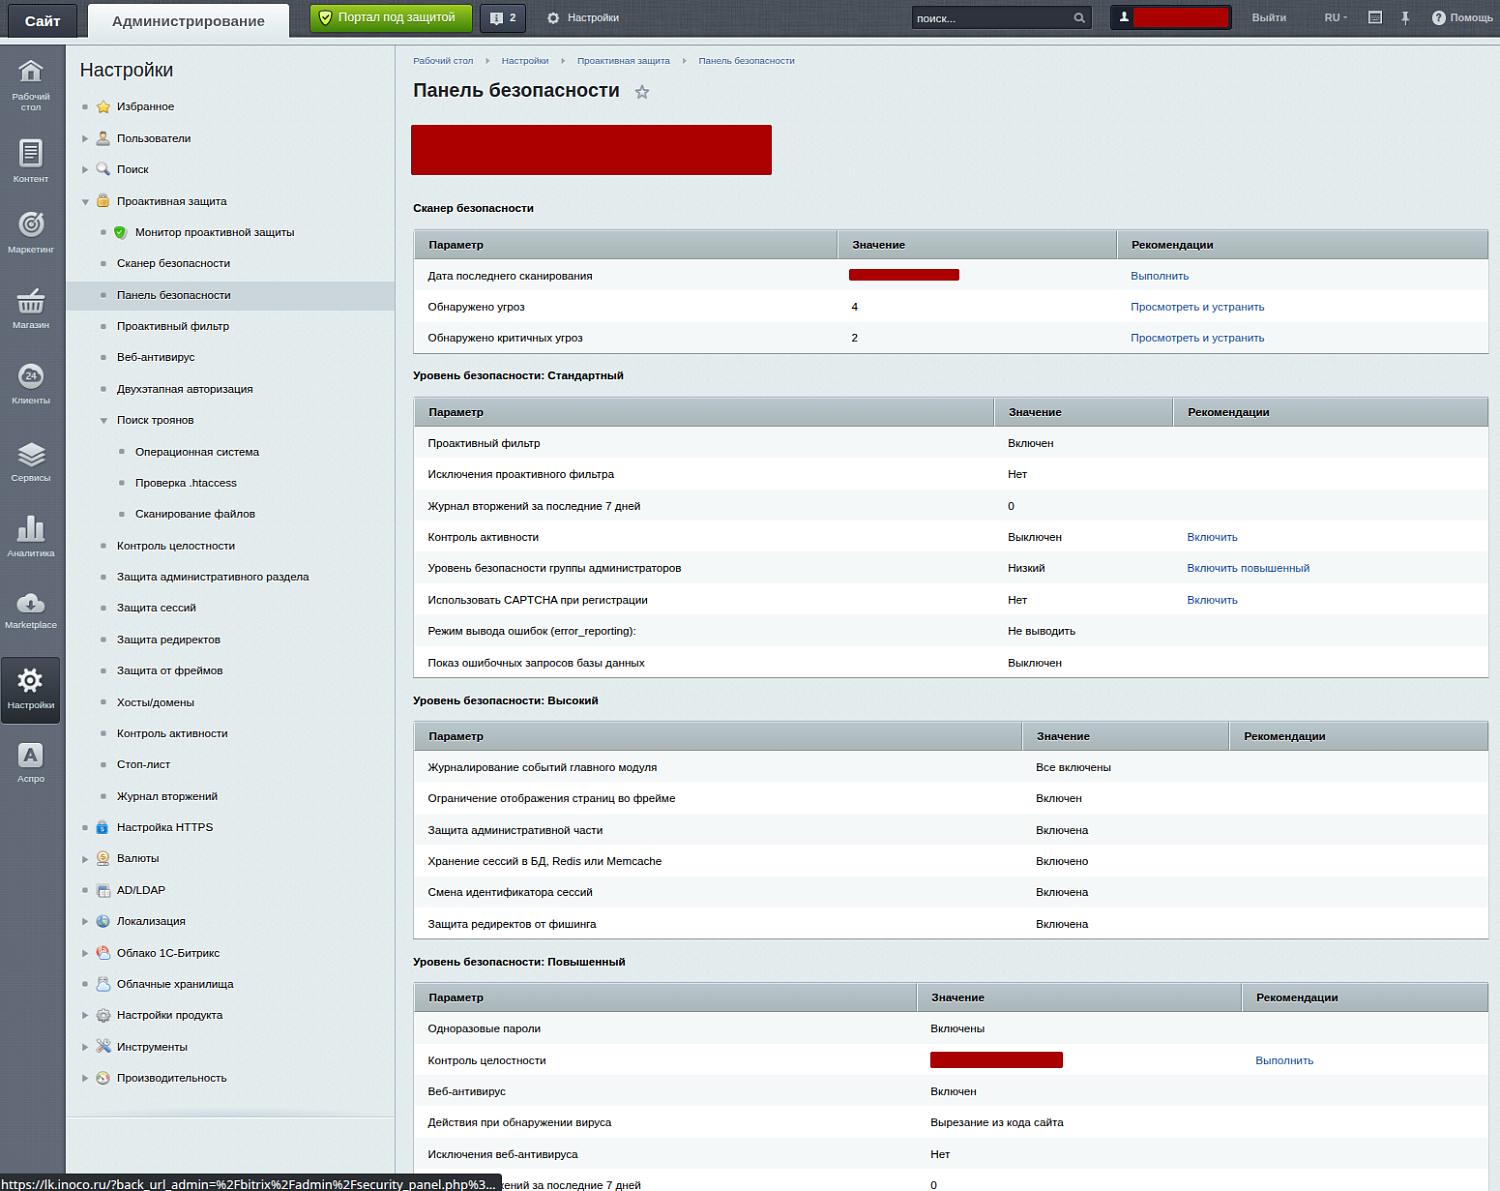
Task: Expand the Пользователи tree node
Action: click(x=85, y=139)
